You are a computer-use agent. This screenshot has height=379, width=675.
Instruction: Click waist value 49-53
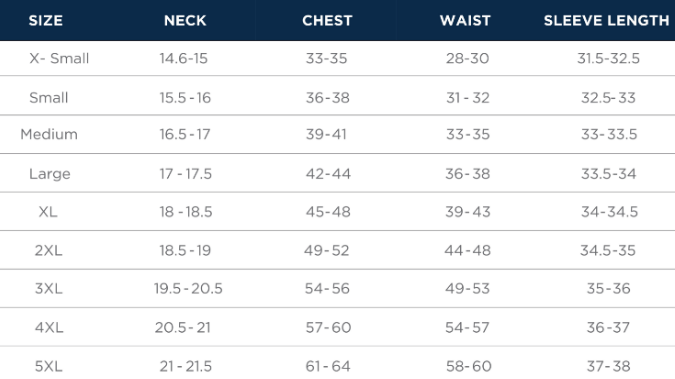tap(468, 289)
